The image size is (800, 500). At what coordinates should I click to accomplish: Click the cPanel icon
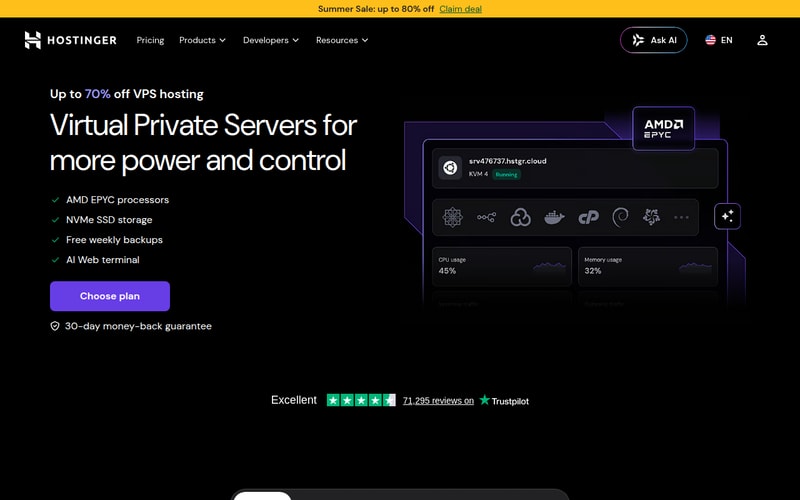(x=588, y=218)
